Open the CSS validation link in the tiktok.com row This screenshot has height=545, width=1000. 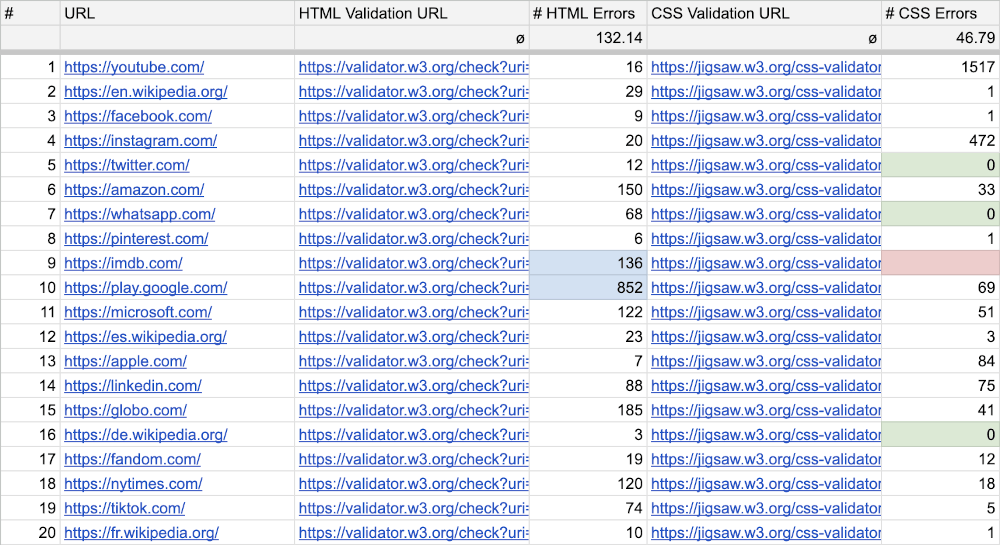[766, 509]
